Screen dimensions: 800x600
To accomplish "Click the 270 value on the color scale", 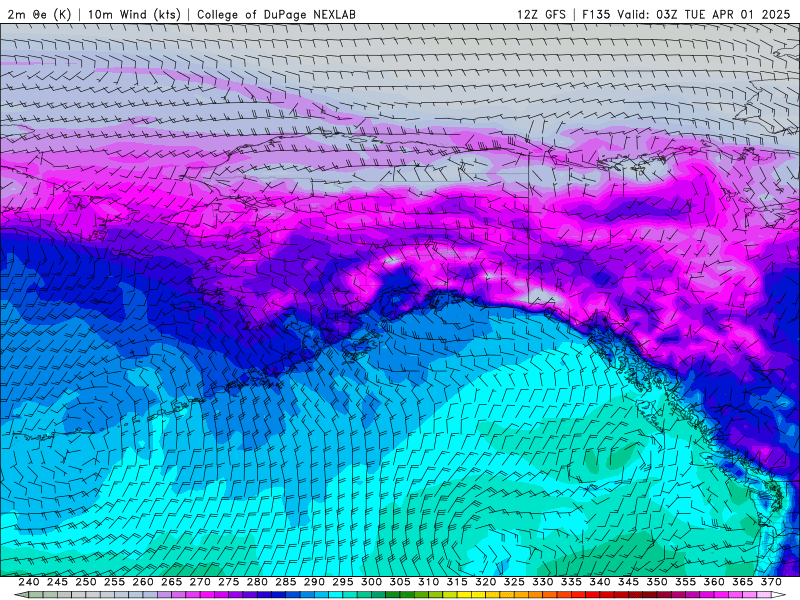I will pos(200,582).
